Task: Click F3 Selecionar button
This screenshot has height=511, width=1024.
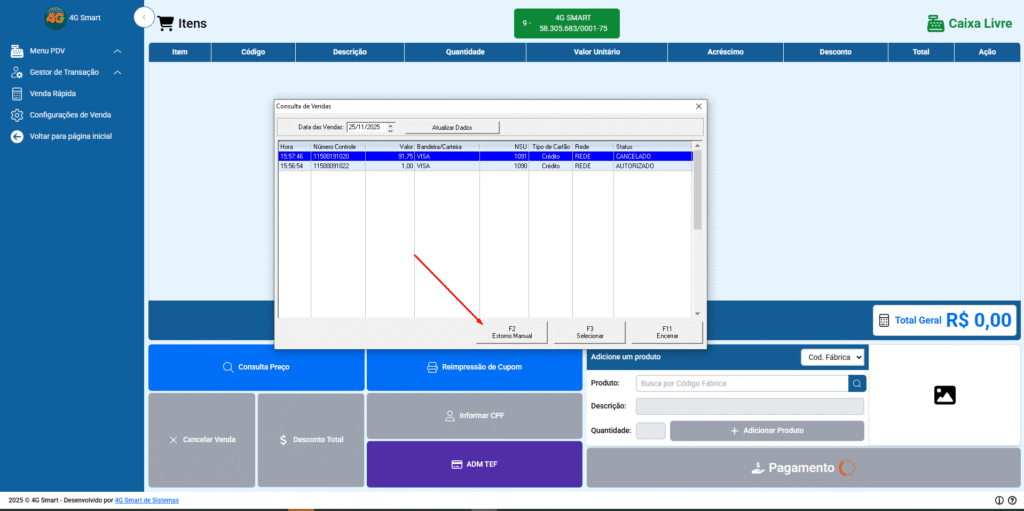Action: (590, 332)
